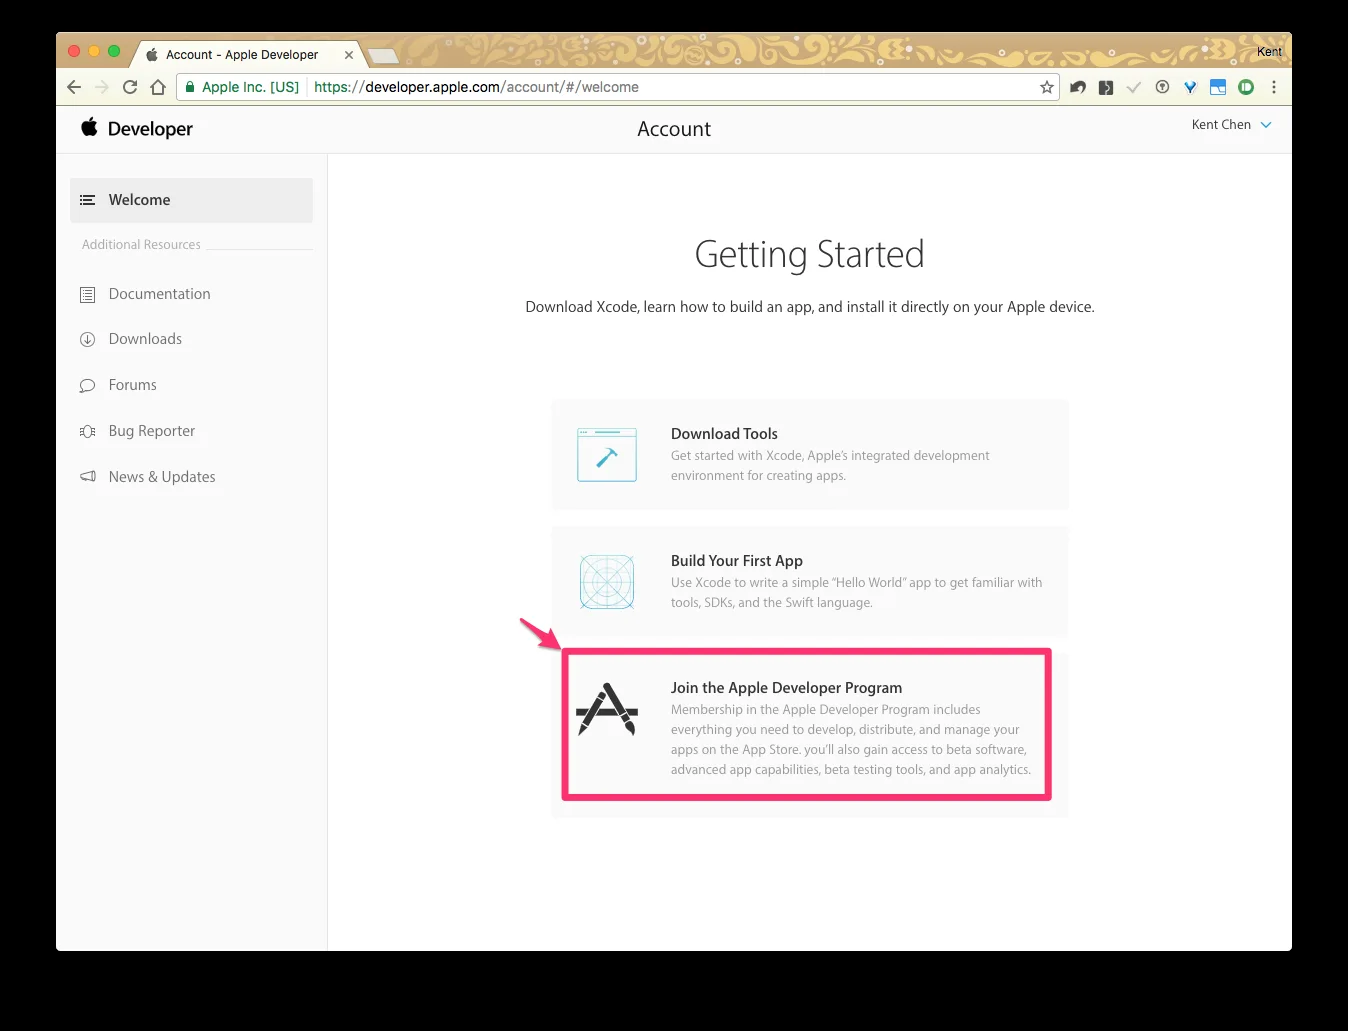
Task: Go to the browser home page
Action: tap(158, 87)
